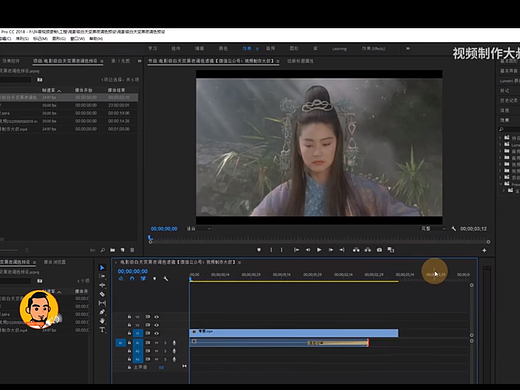Click Add Marker in Program monitor transport
This screenshot has width=520, height=390.
click(259, 250)
